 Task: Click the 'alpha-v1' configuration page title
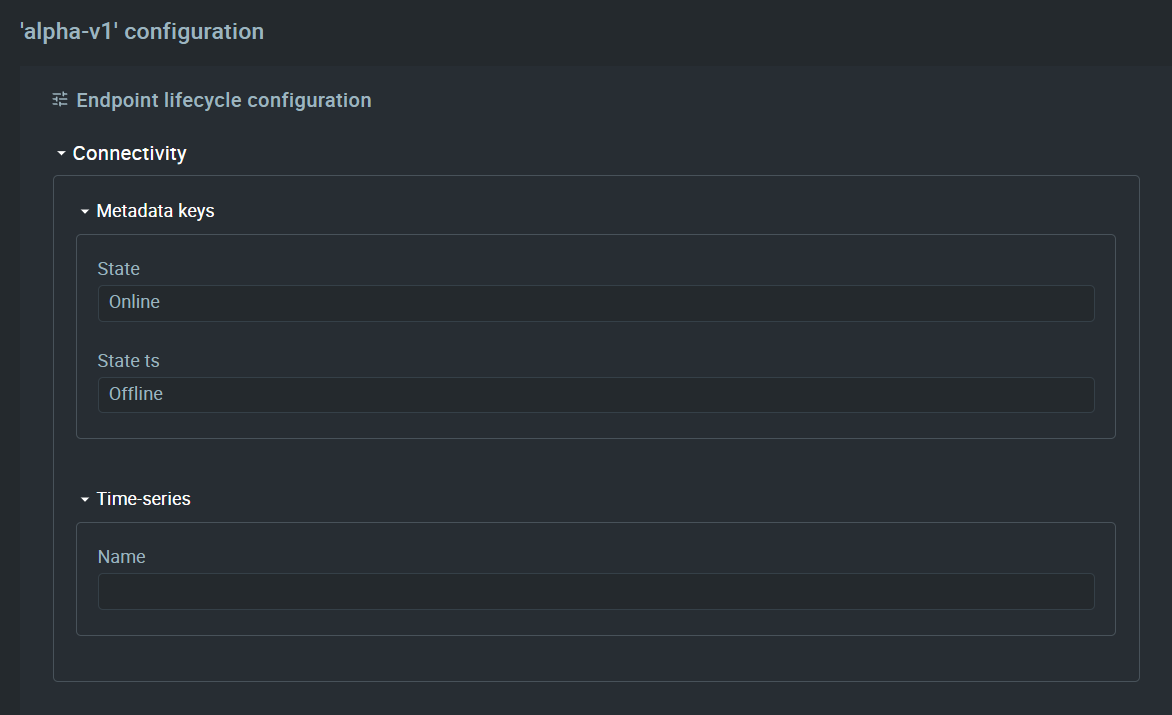click(141, 31)
